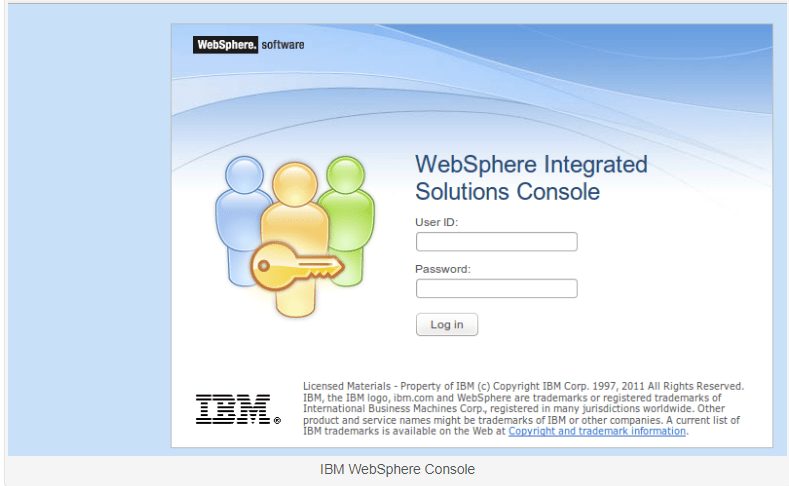Open the Copyright and trademark information link
Image resolution: width=789 pixels, height=486 pixels.
tap(597, 431)
